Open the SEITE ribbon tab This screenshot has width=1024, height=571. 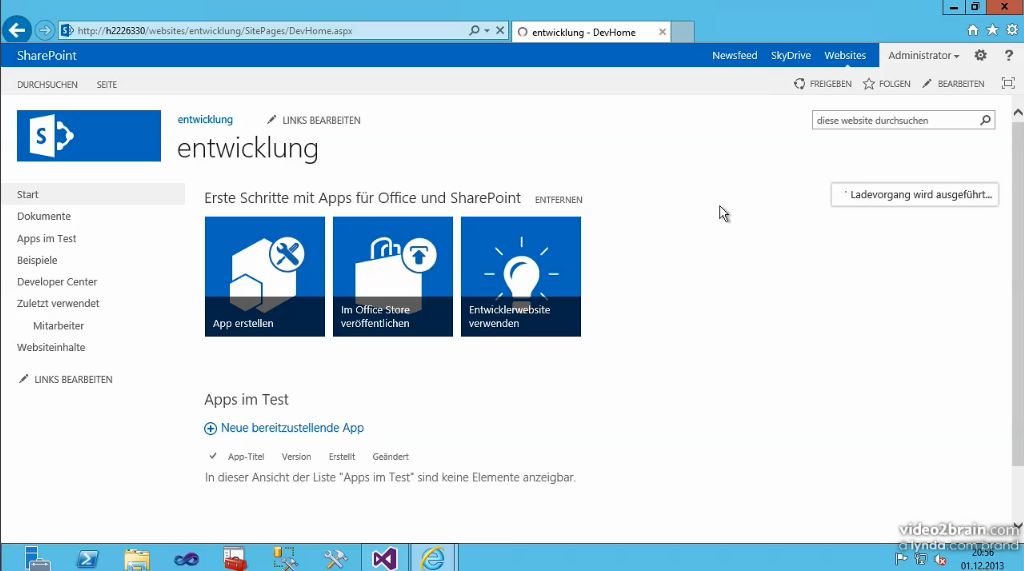click(106, 84)
